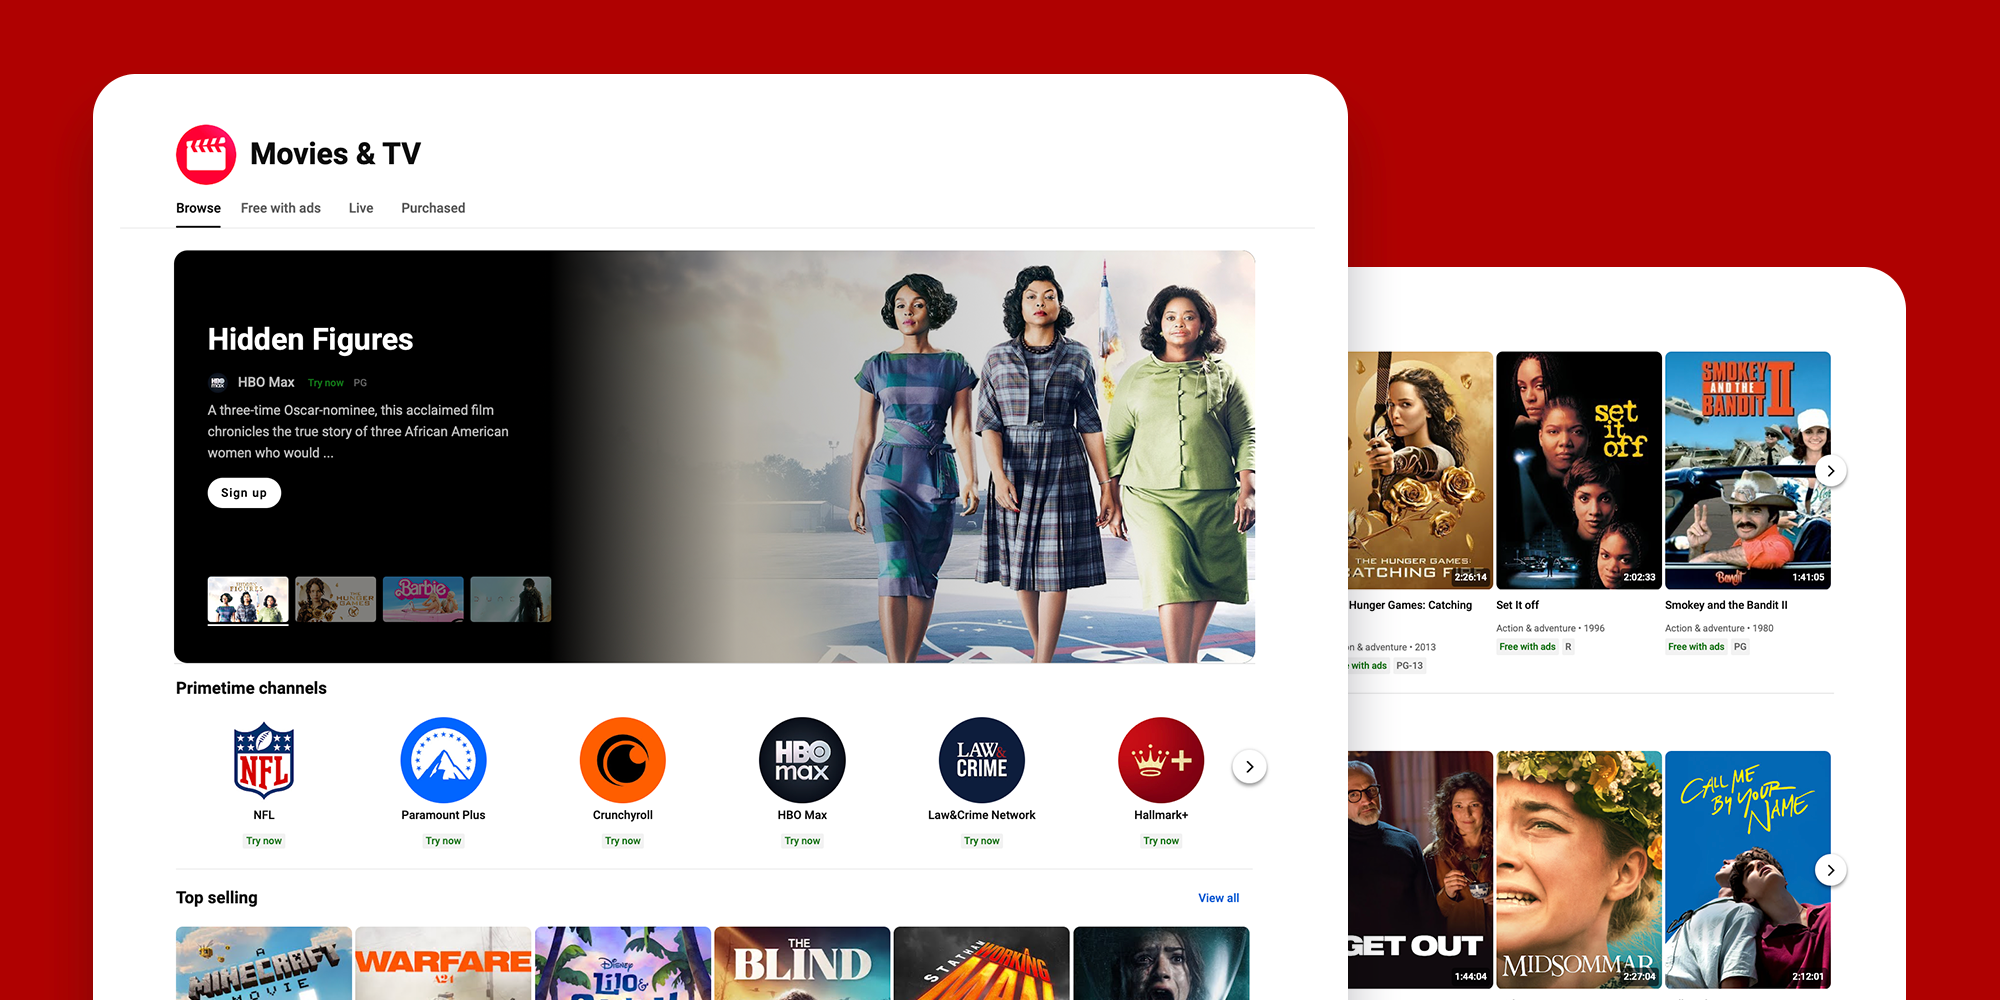Screen dimensions: 2000x1000
Task: Click the Smokey and the Bandit II title
Action: pos(1726,605)
